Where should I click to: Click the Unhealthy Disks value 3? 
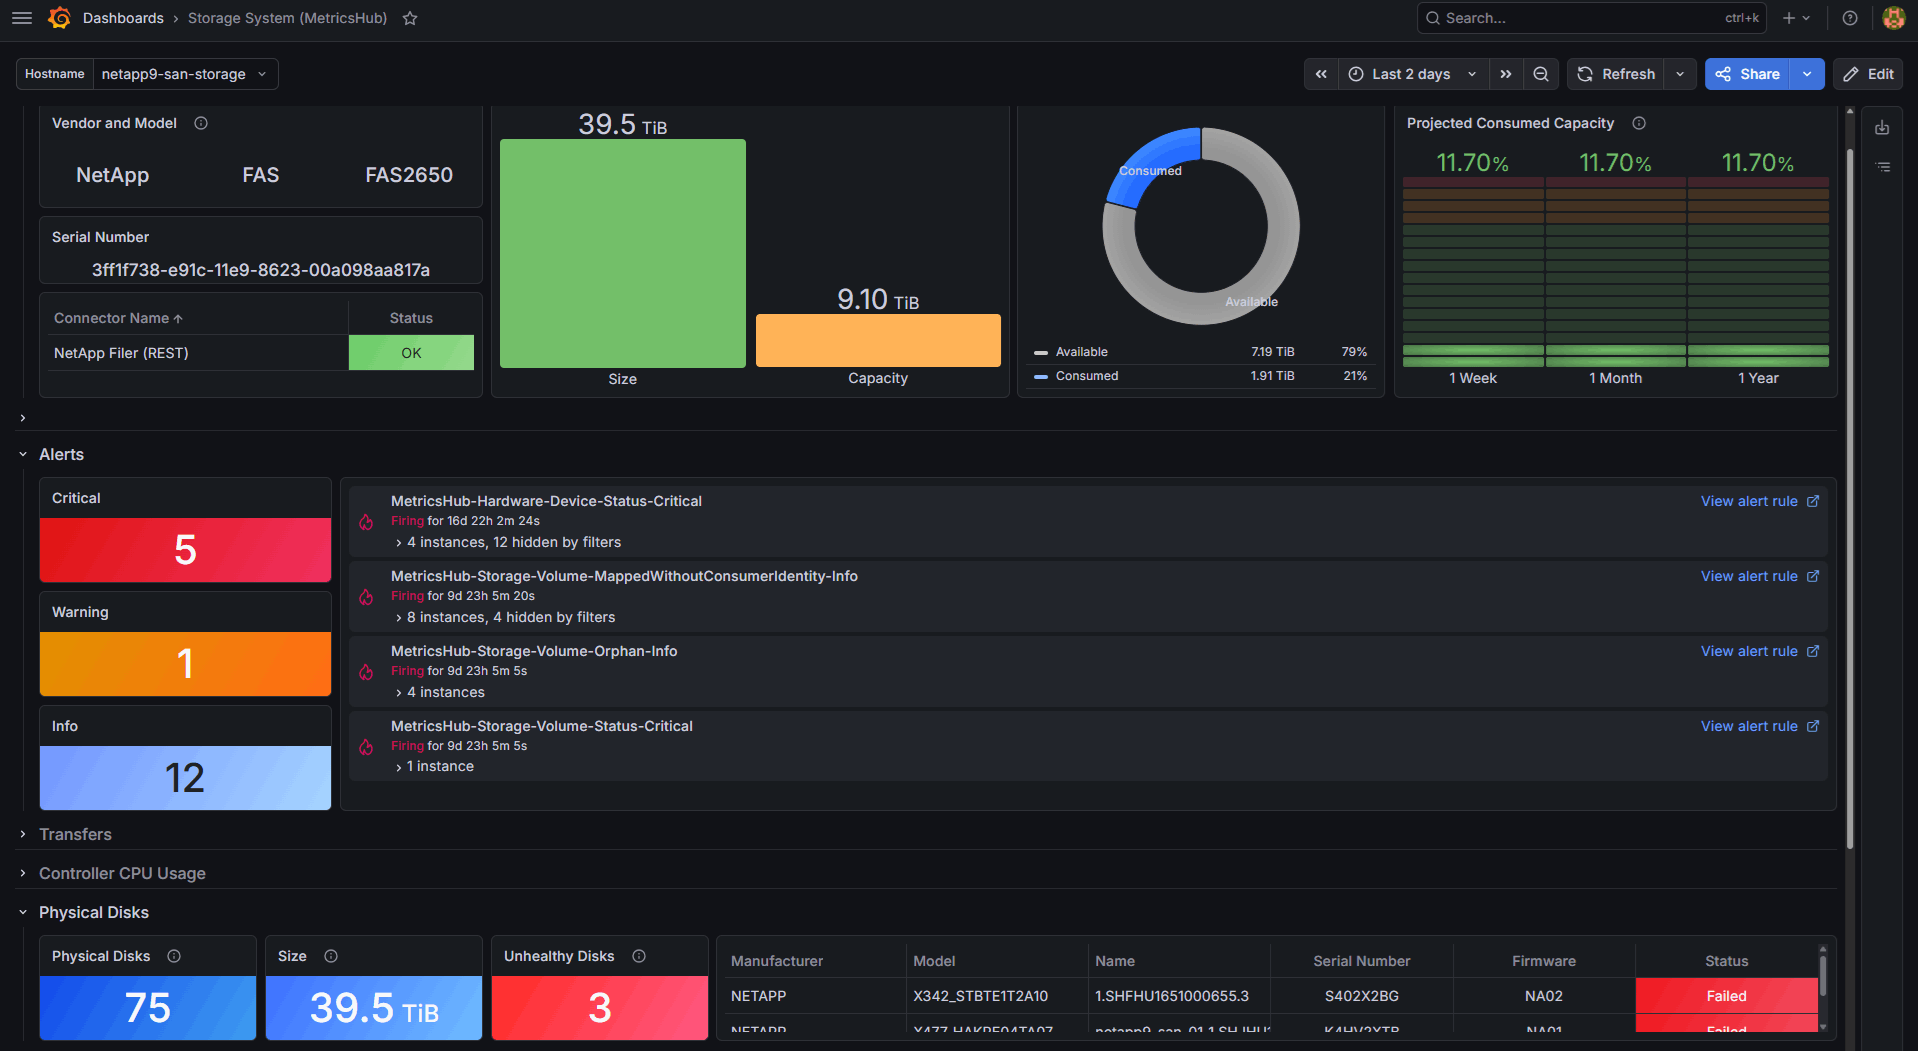point(600,1008)
